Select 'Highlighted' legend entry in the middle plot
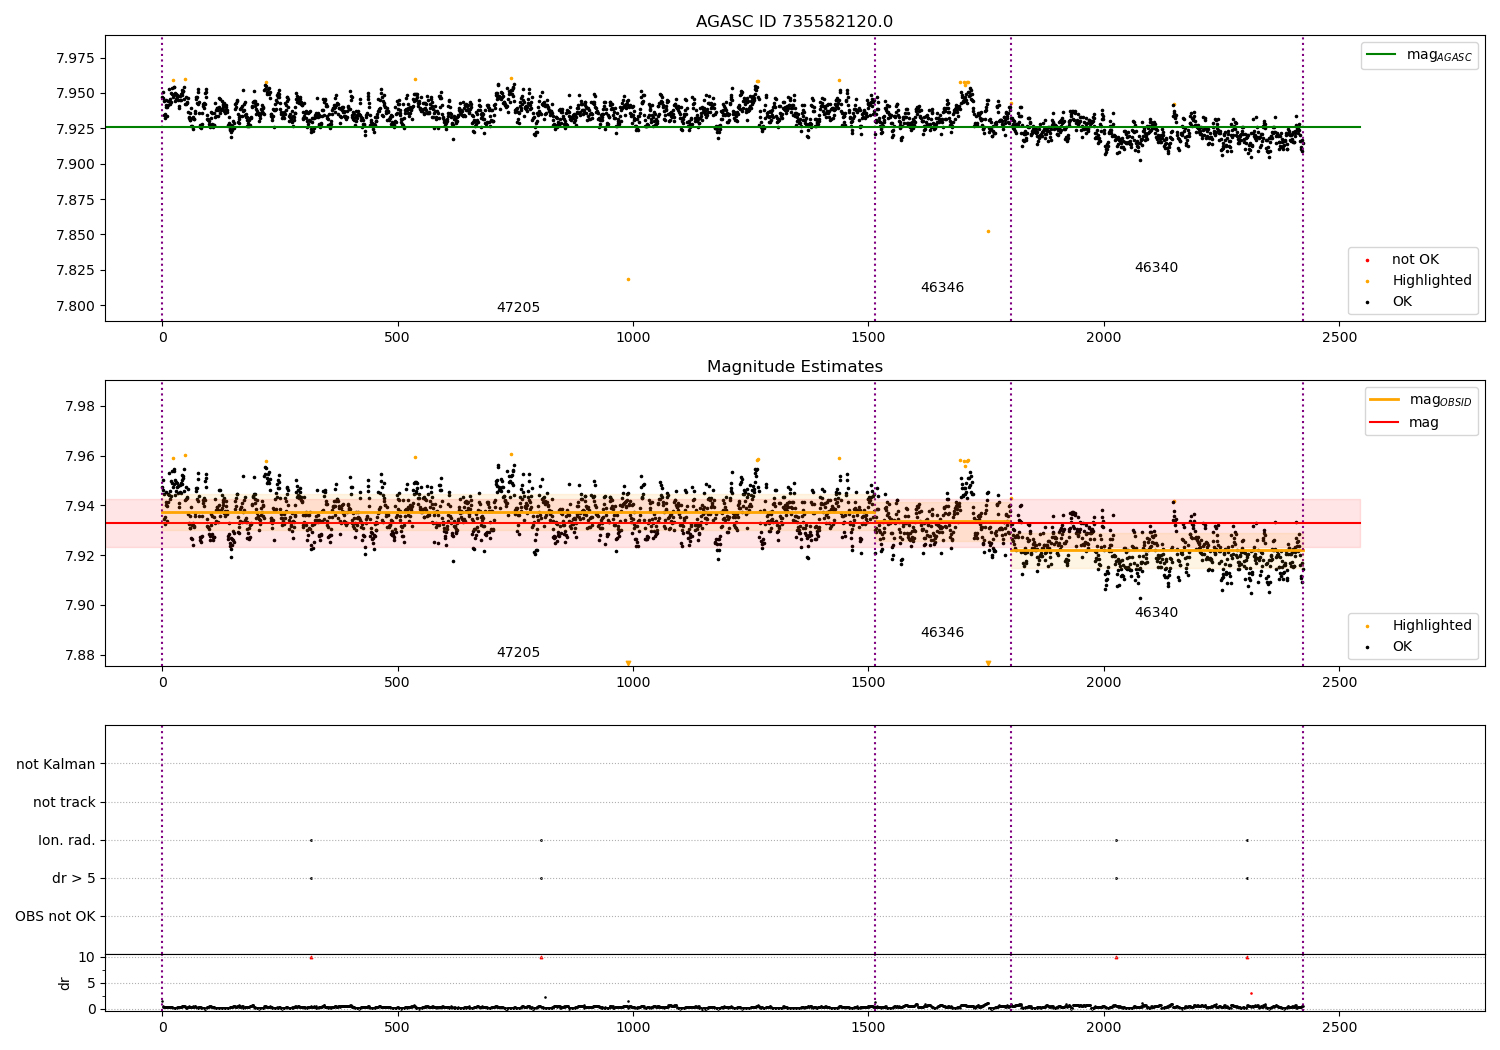The width and height of the screenshot is (1500, 1050). coord(1431,626)
